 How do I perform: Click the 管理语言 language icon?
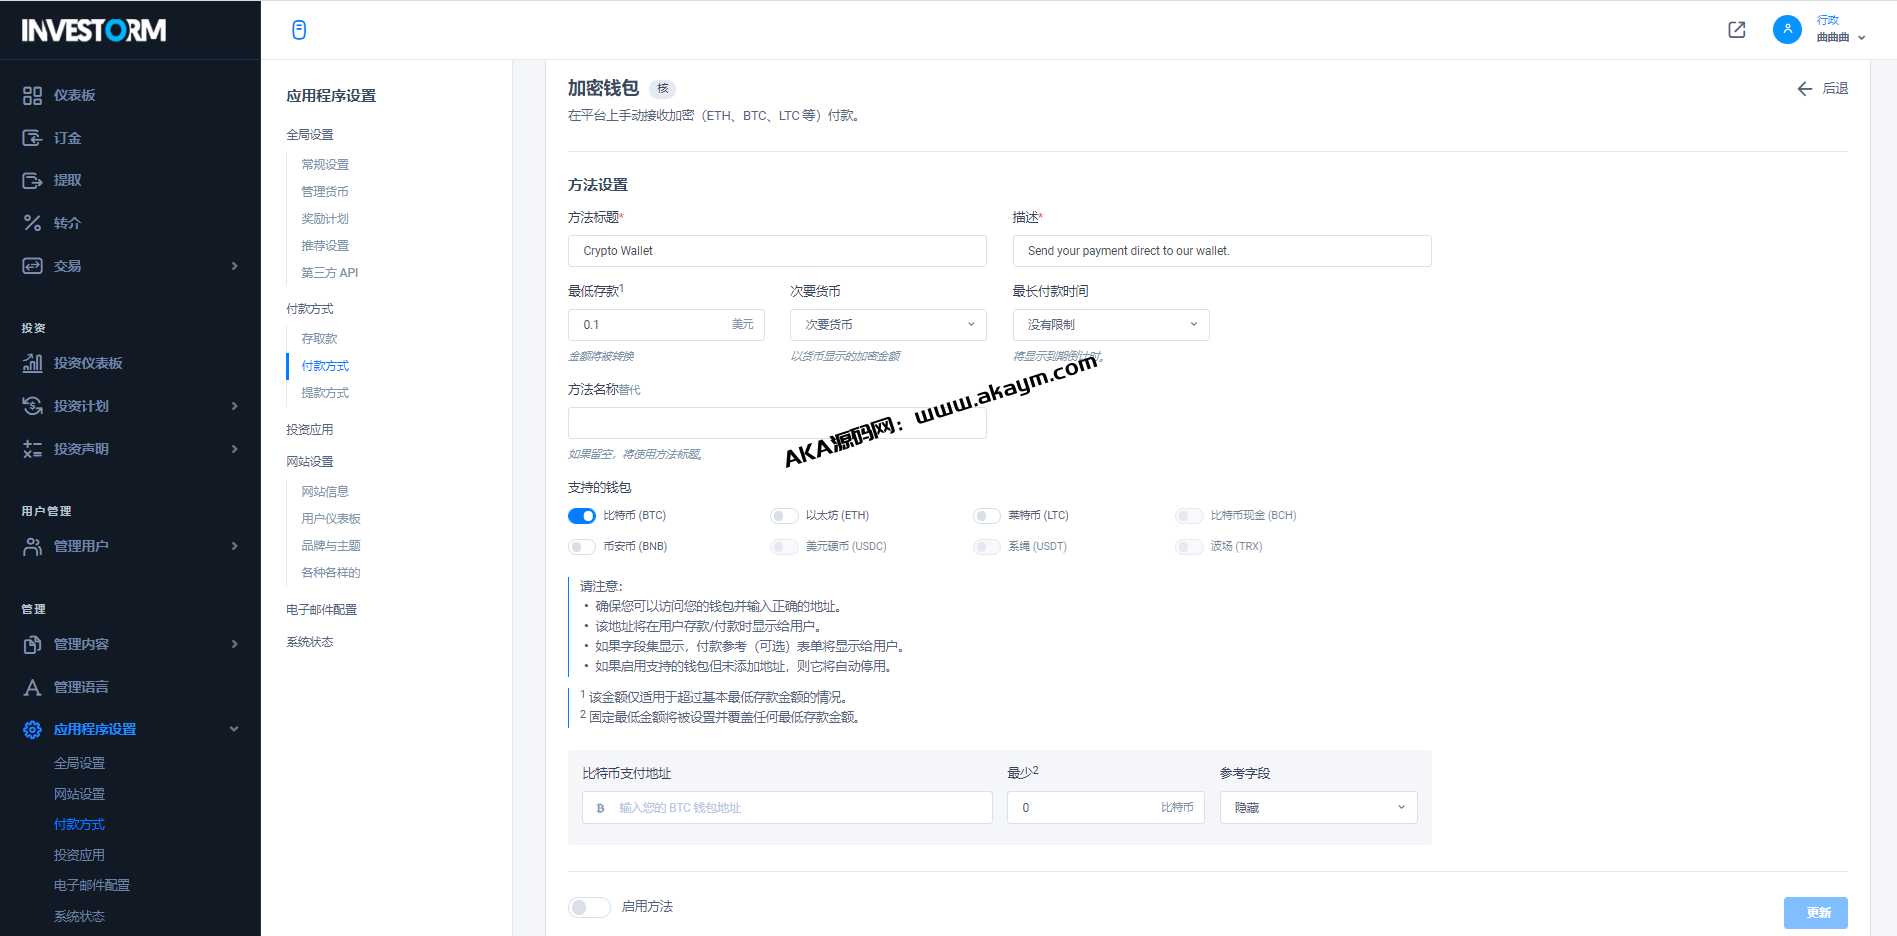(32, 687)
